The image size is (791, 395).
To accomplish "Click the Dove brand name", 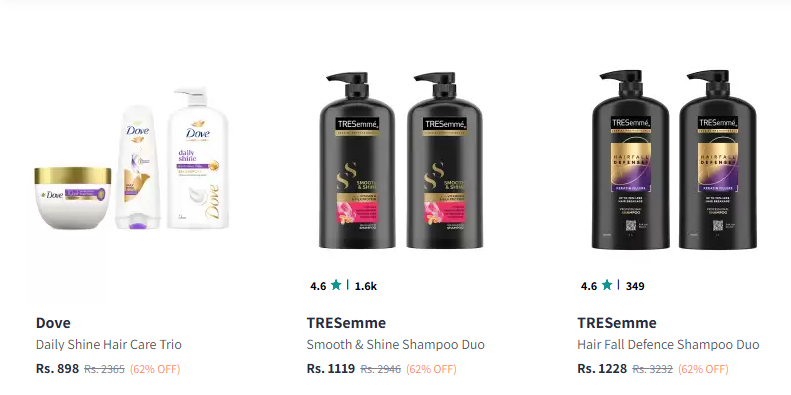I will click(x=53, y=323).
